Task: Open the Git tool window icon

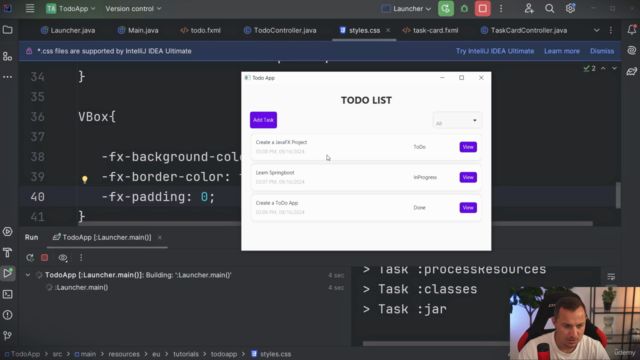Action: (7, 336)
